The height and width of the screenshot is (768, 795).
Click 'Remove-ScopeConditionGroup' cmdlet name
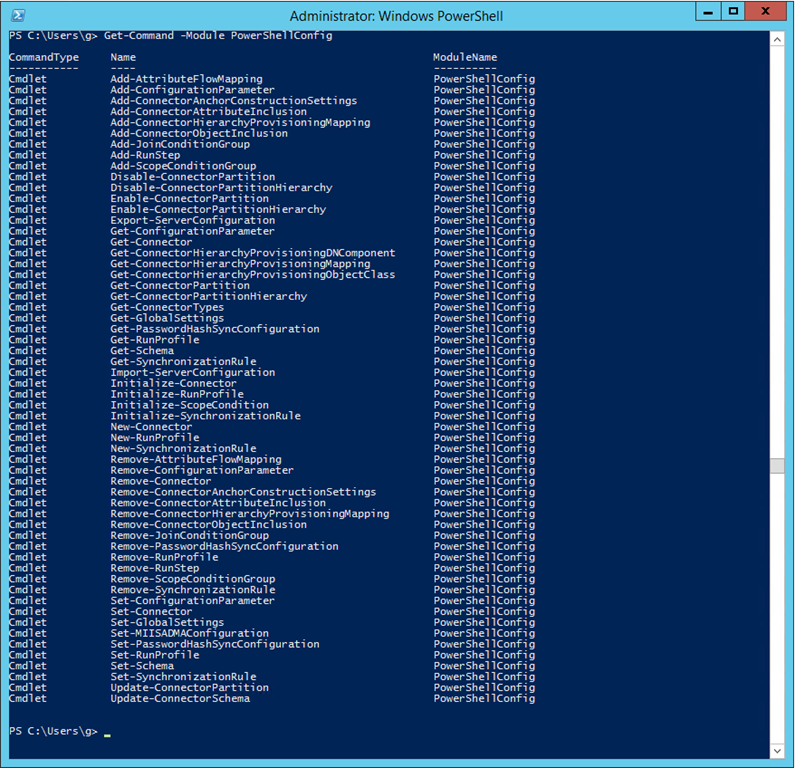tap(193, 579)
